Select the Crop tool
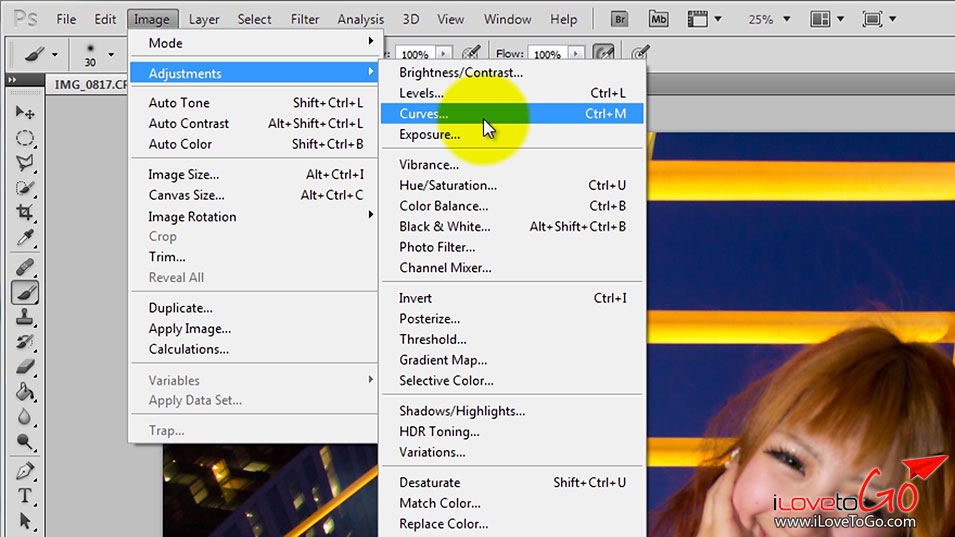The height and width of the screenshot is (537, 955). click(25, 212)
